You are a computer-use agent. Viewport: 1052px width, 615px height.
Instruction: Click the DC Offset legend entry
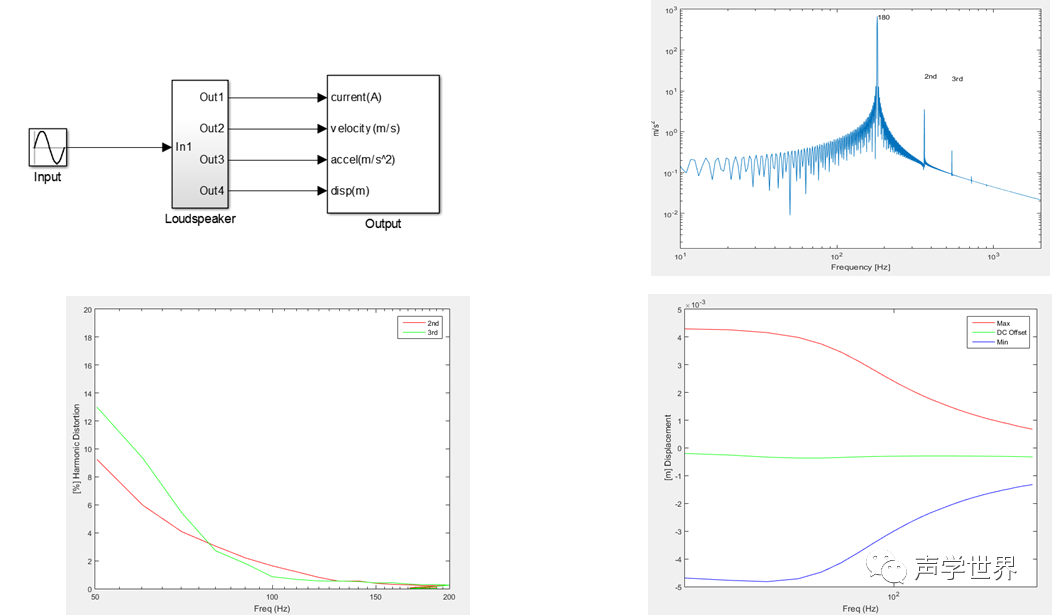(x=1012, y=332)
